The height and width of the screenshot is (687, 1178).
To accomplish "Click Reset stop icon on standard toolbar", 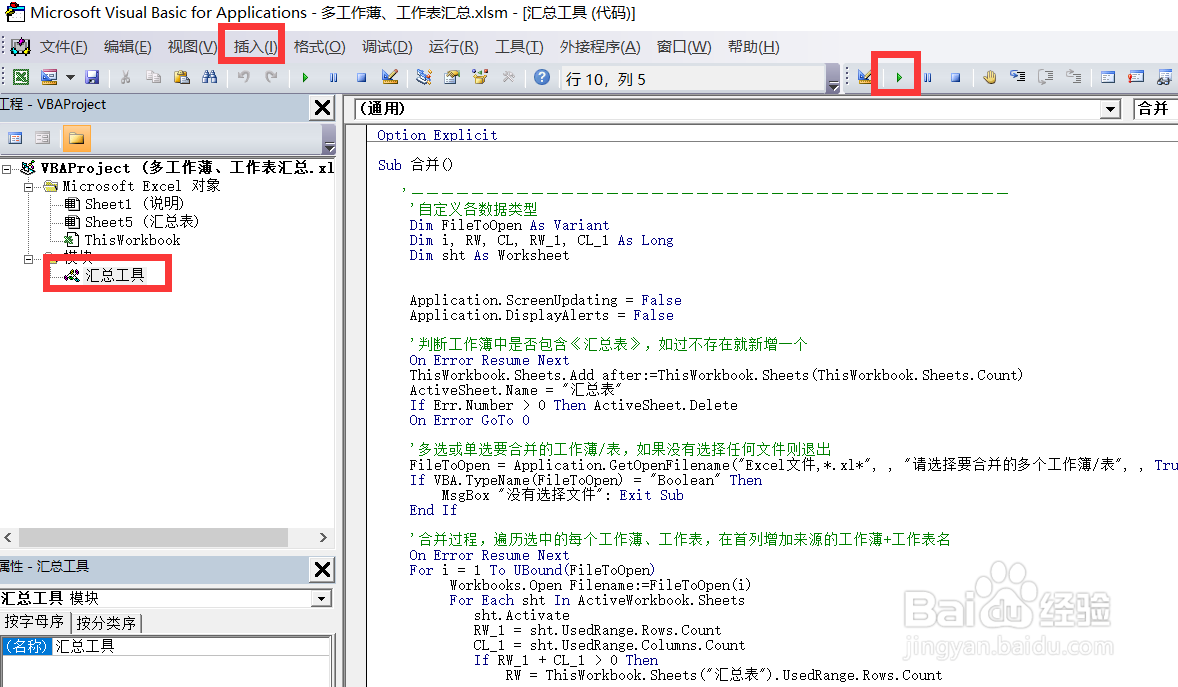I will [361, 77].
